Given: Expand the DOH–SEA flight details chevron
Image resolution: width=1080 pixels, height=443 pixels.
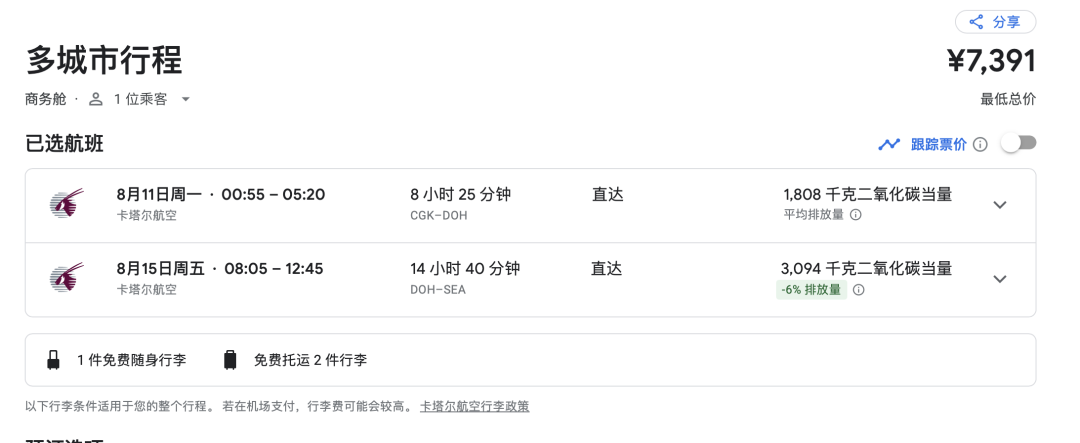Looking at the screenshot, I should click(x=999, y=279).
